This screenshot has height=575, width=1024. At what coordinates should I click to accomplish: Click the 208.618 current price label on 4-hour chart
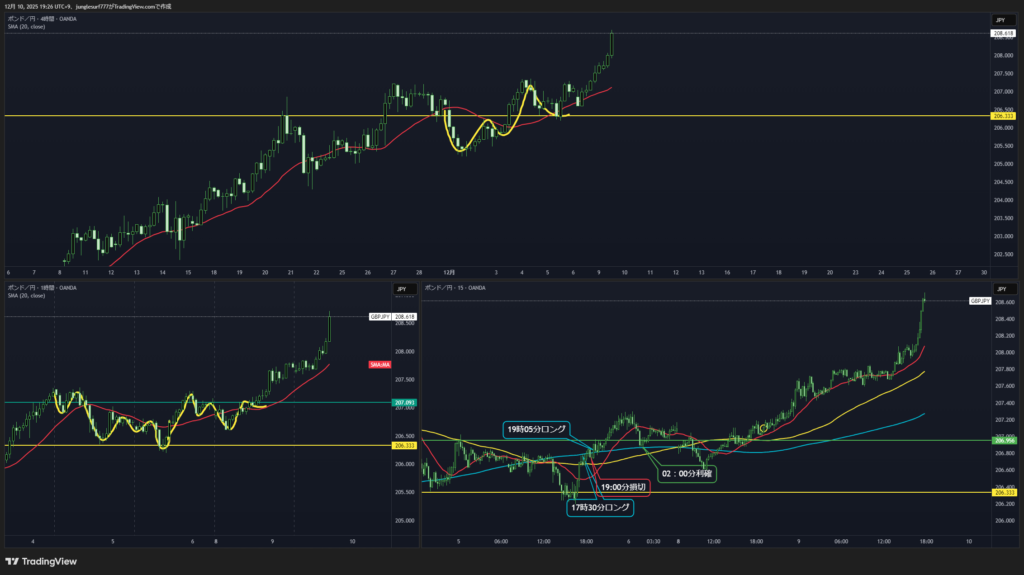tap(1003, 33)
